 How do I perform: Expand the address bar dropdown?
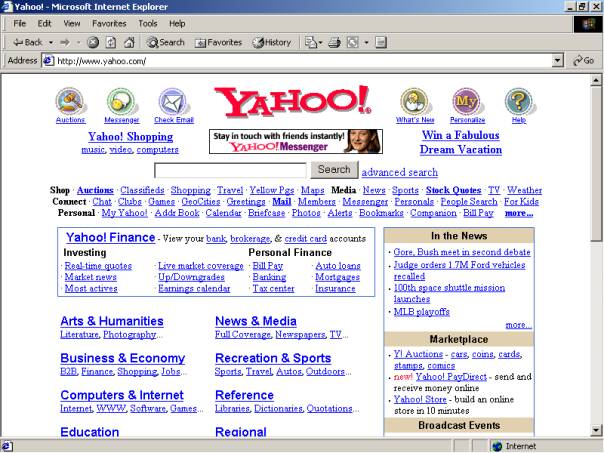click(558, 61)
